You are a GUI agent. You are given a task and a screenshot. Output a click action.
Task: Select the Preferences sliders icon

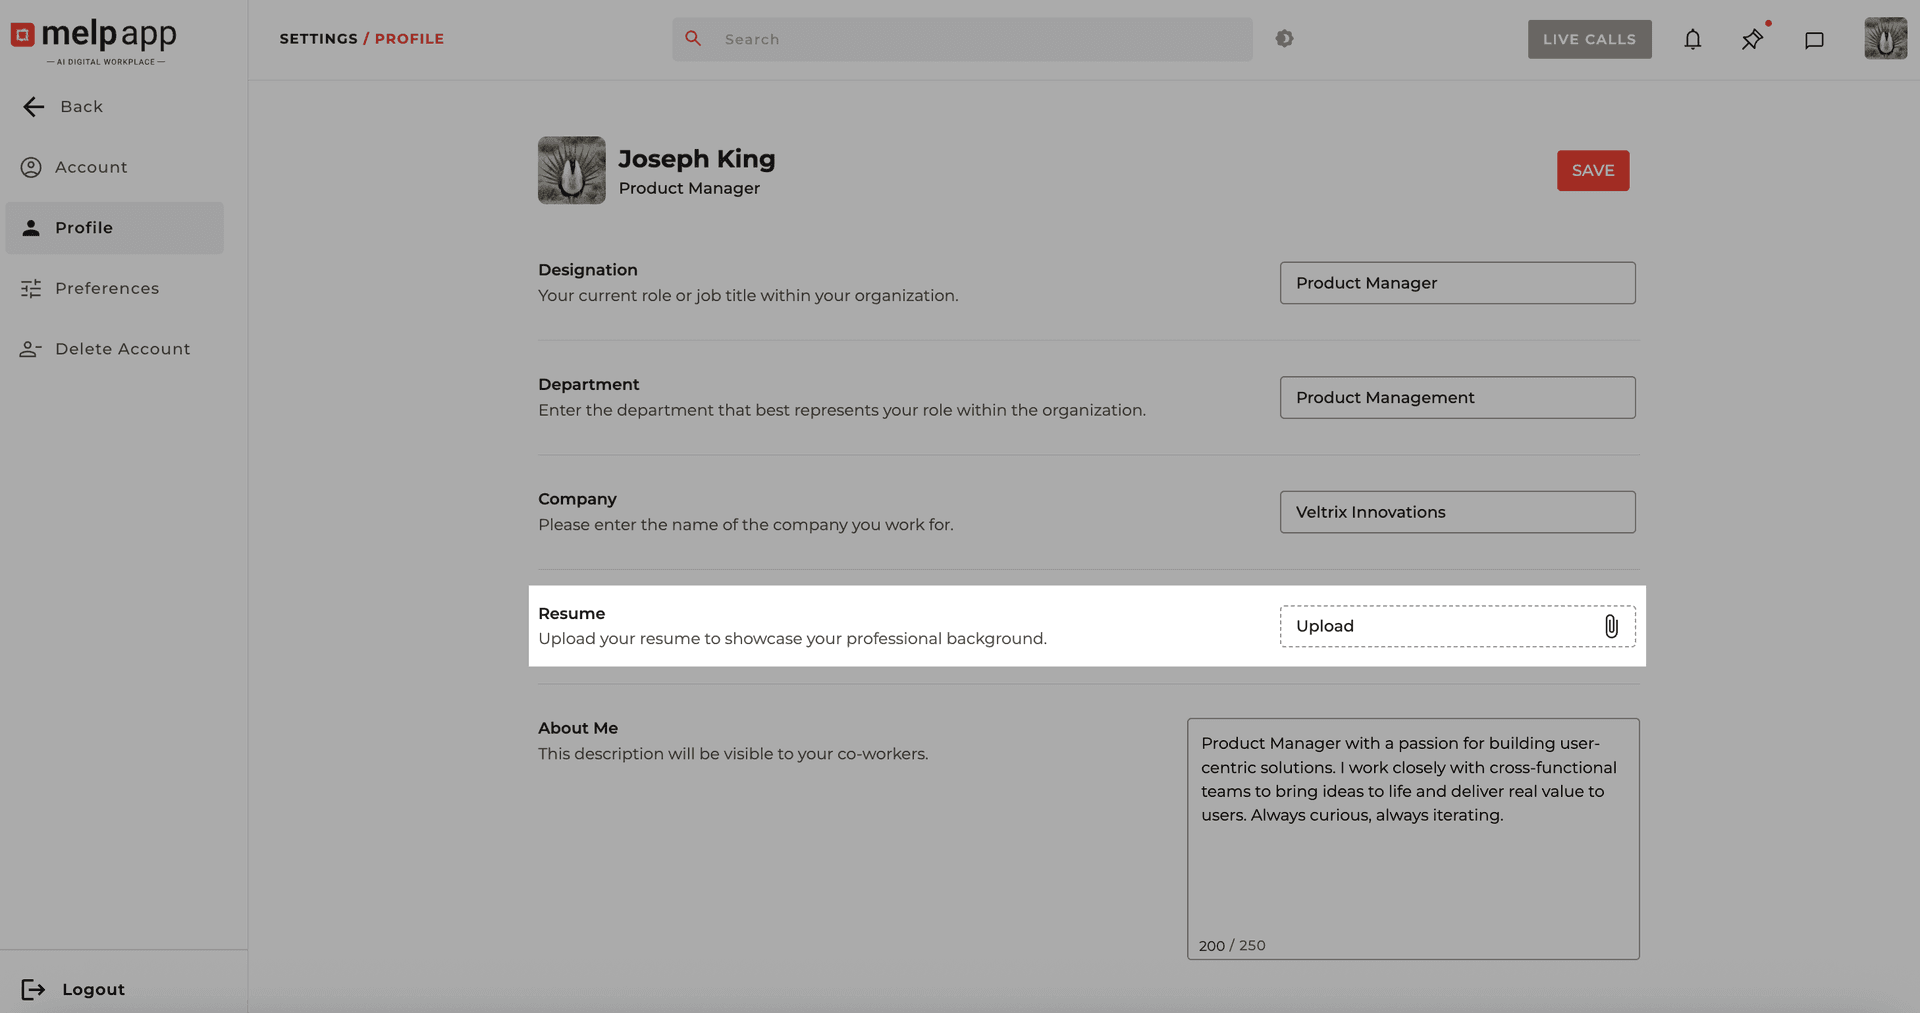pos(30,288)
